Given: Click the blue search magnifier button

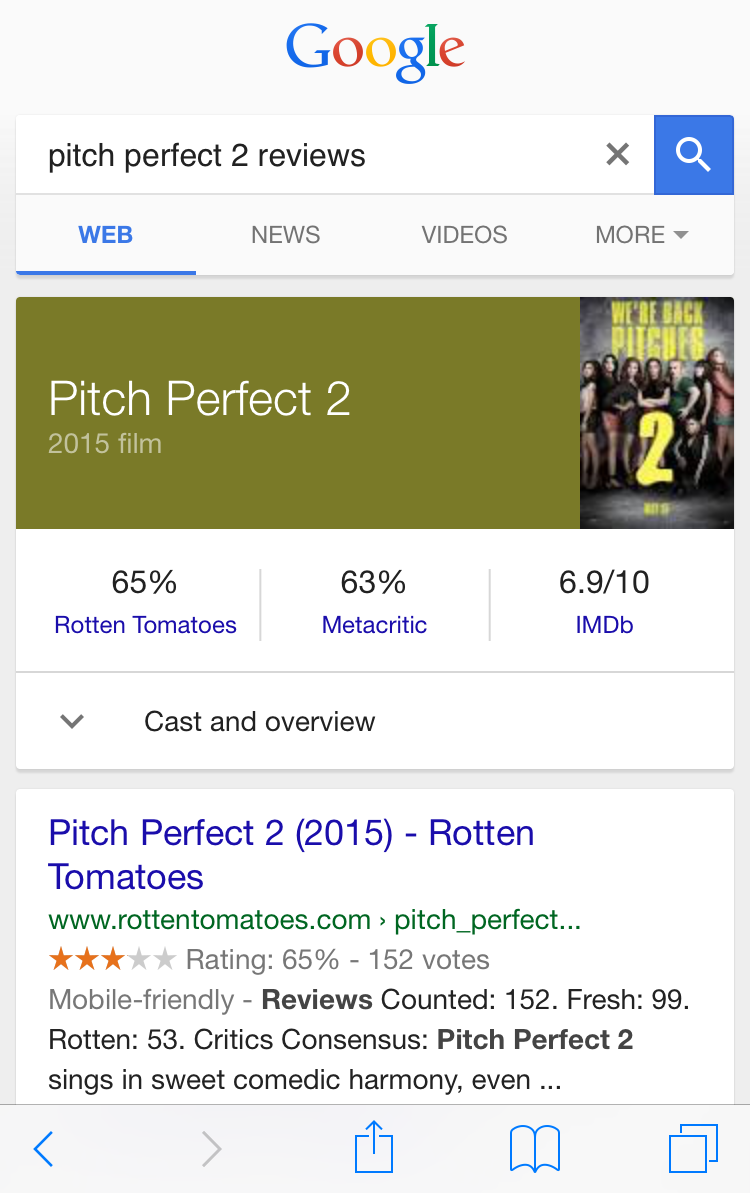Looking at the screenshot, I should tap(693, 155).
